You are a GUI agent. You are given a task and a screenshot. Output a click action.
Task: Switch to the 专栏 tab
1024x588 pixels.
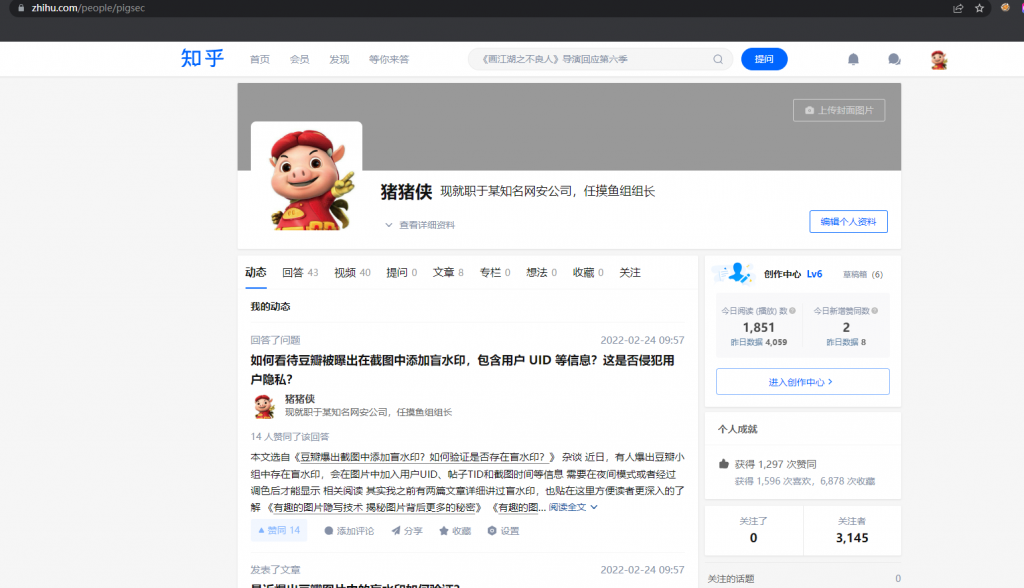pyautogui.click(x=495, y=272)
